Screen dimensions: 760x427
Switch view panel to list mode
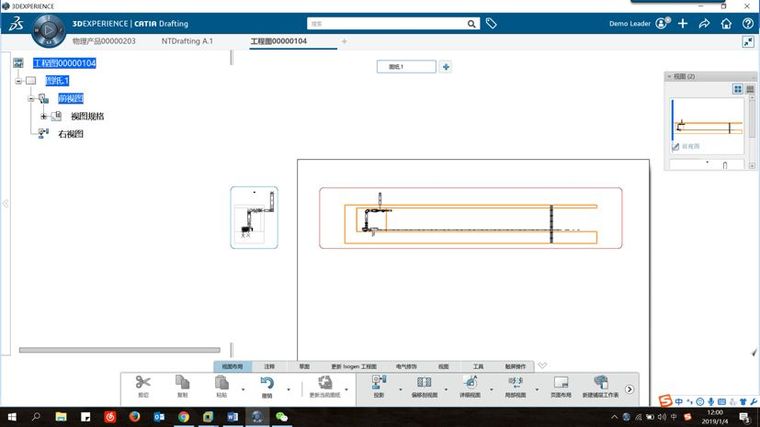click(750, 89)
